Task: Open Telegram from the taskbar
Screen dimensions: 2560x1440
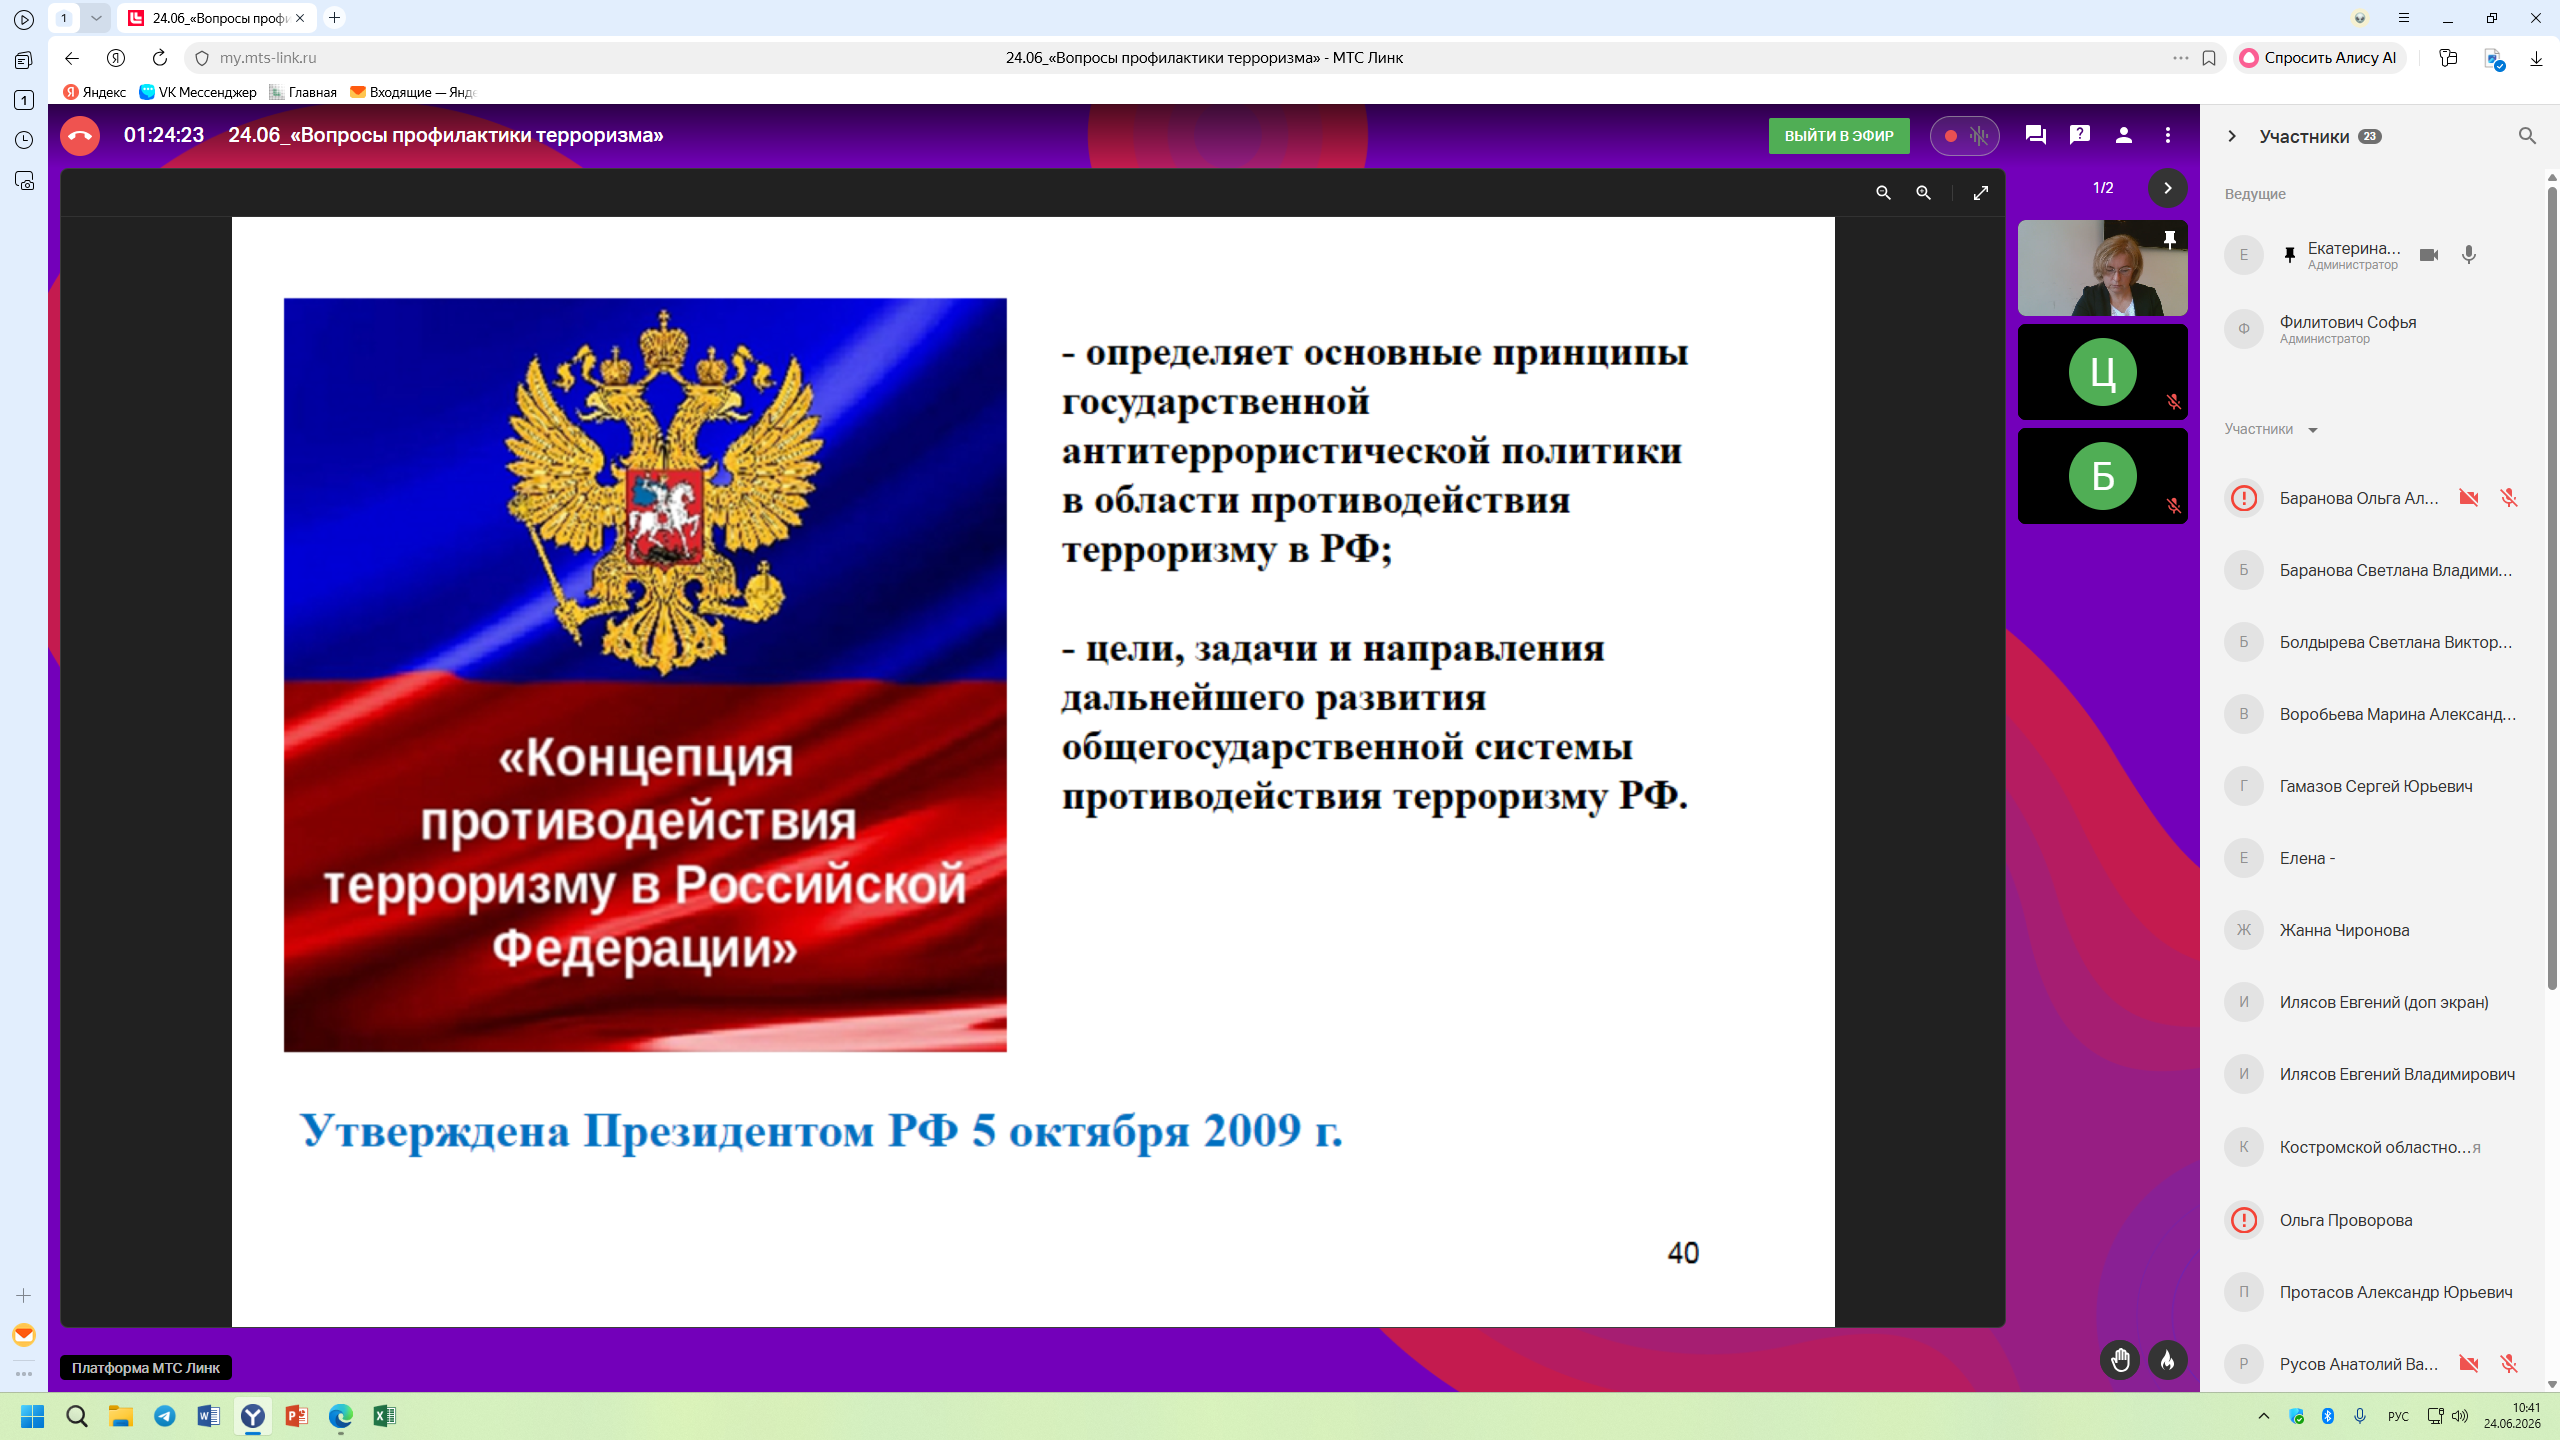Action: pyautogui.click(x=165, y=1416)
